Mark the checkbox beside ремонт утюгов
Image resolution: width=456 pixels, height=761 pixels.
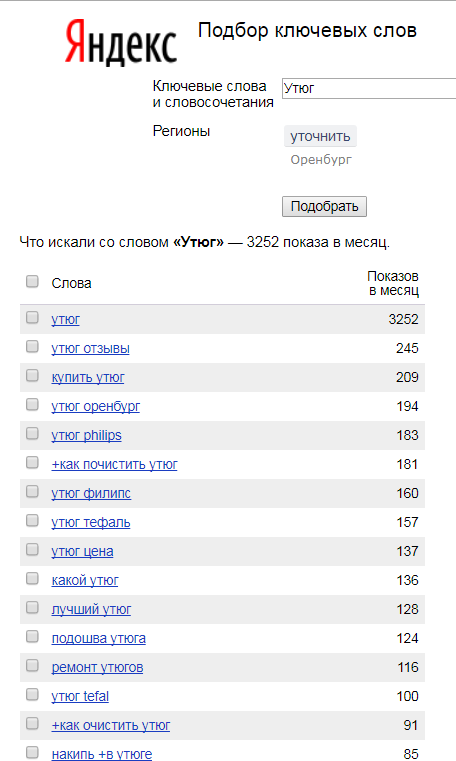pos(32,665)
